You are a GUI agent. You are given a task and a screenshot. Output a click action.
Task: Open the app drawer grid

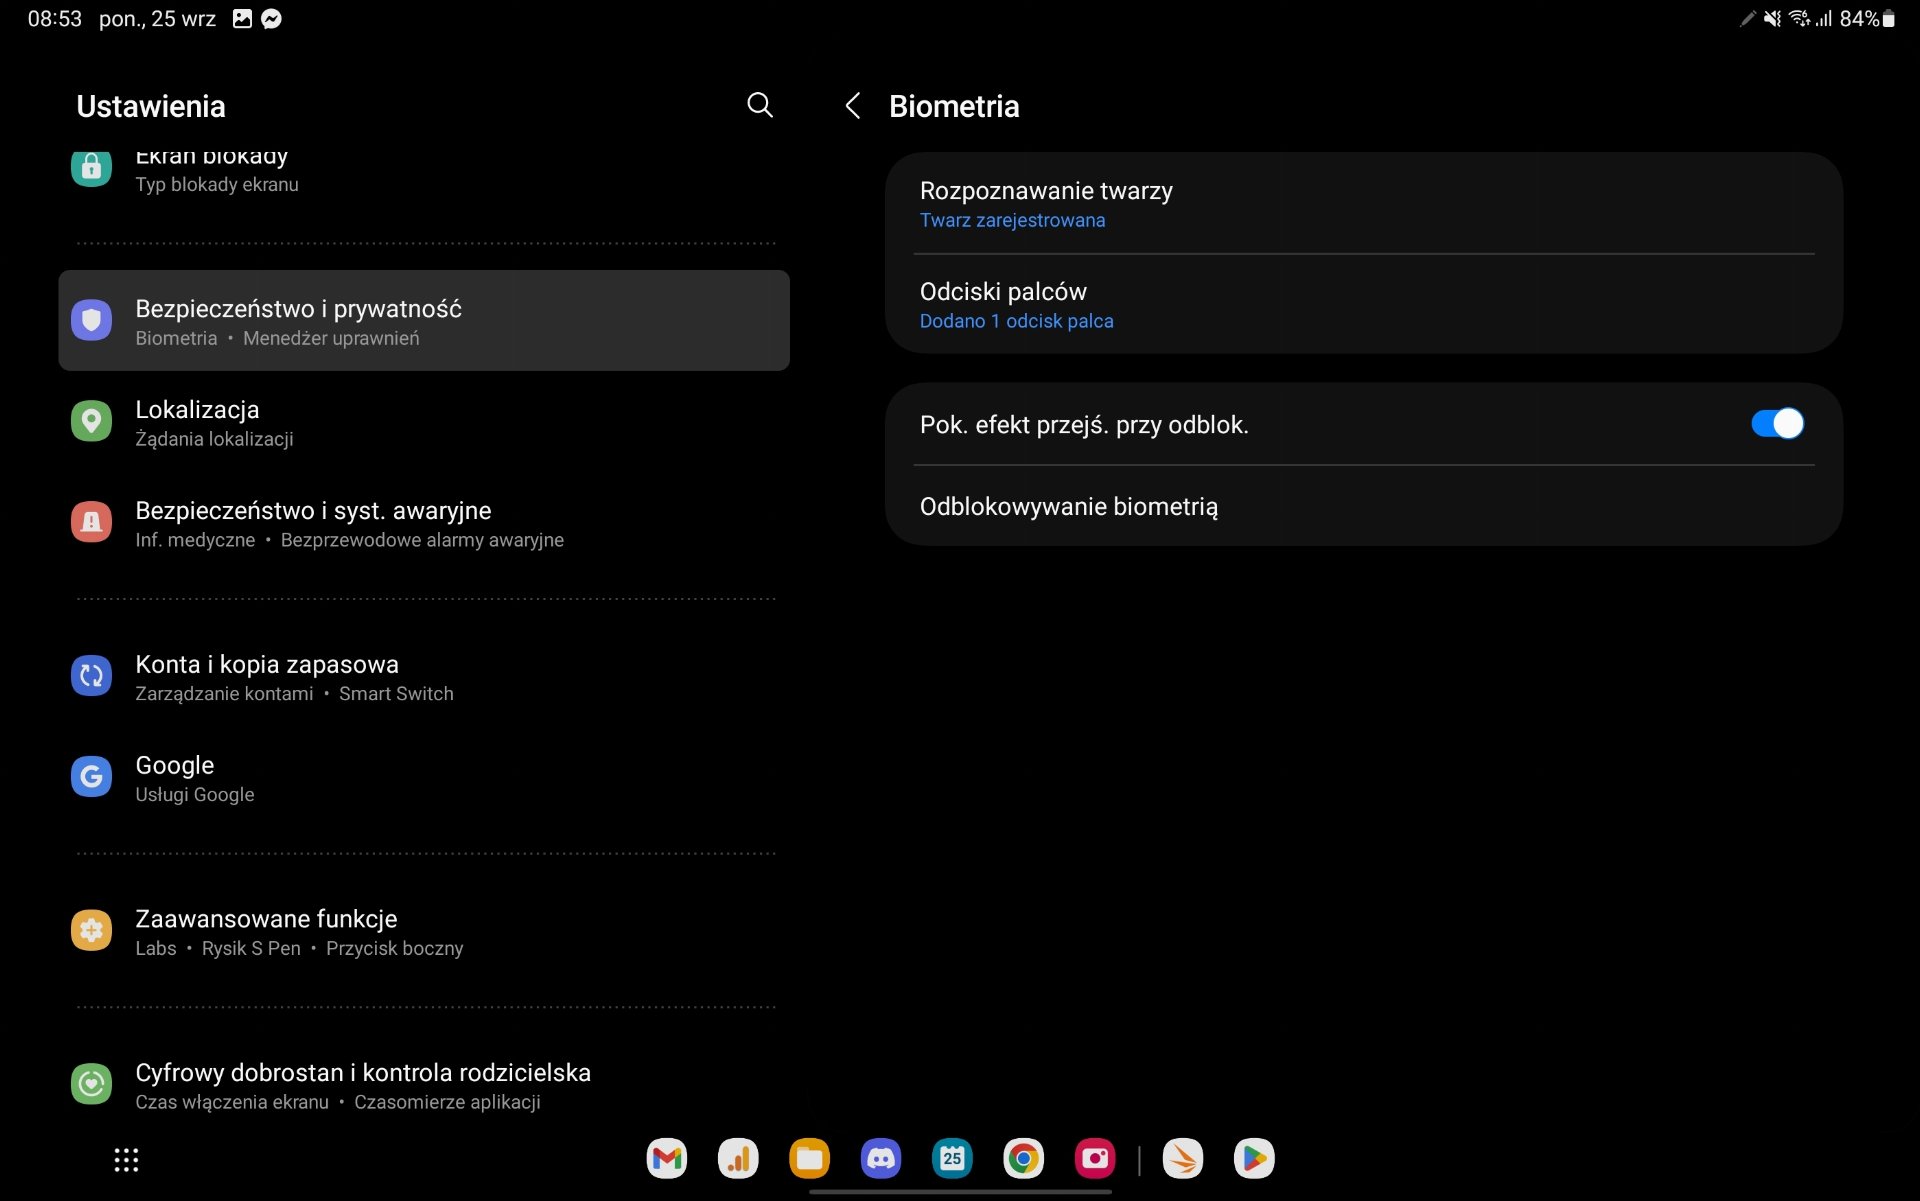[126, 1160]
